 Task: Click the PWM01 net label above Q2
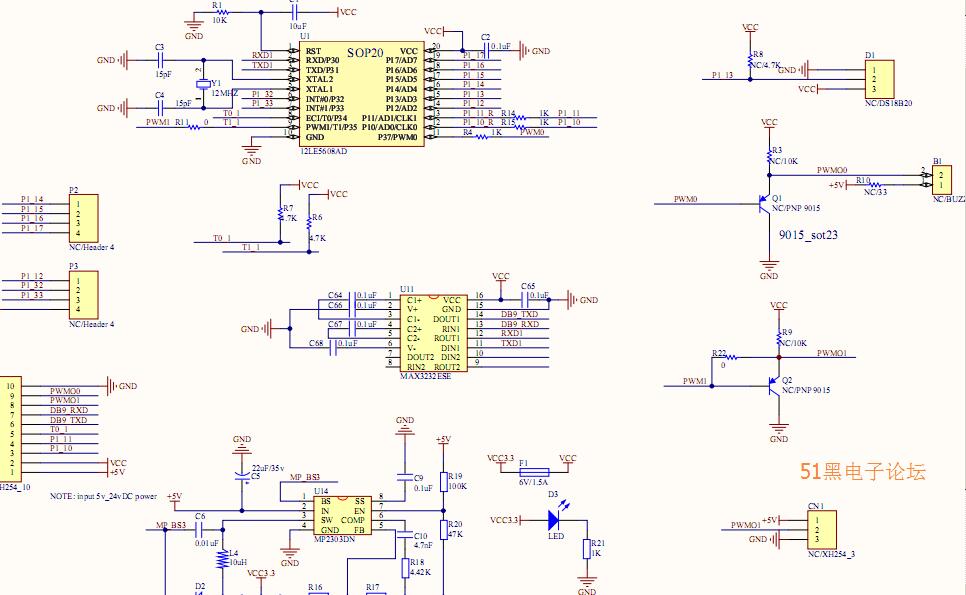click(x=832, y=353)
